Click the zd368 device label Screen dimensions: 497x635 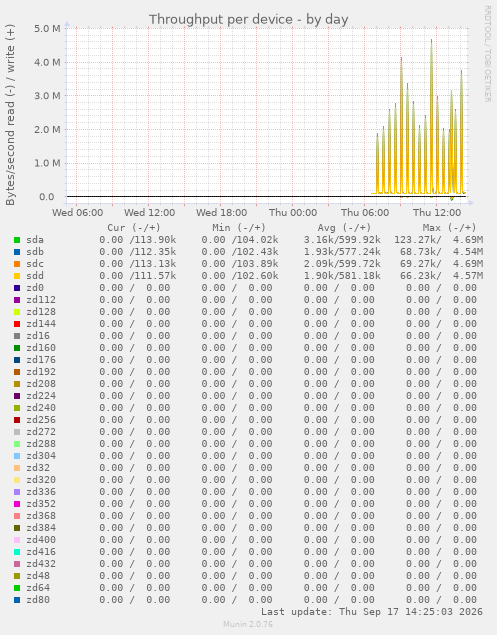click(41, 516)
